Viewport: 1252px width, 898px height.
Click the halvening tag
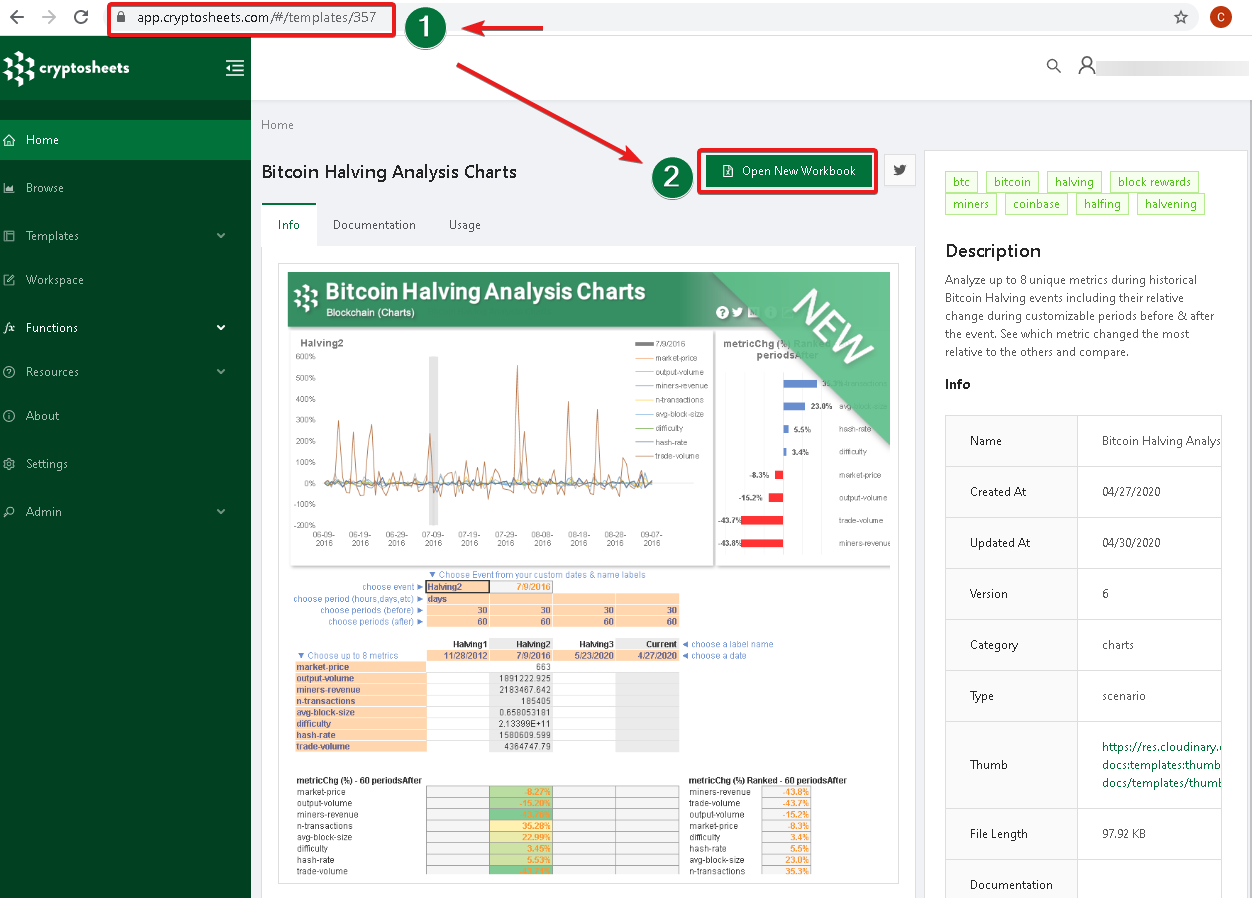click(1170, 204)
